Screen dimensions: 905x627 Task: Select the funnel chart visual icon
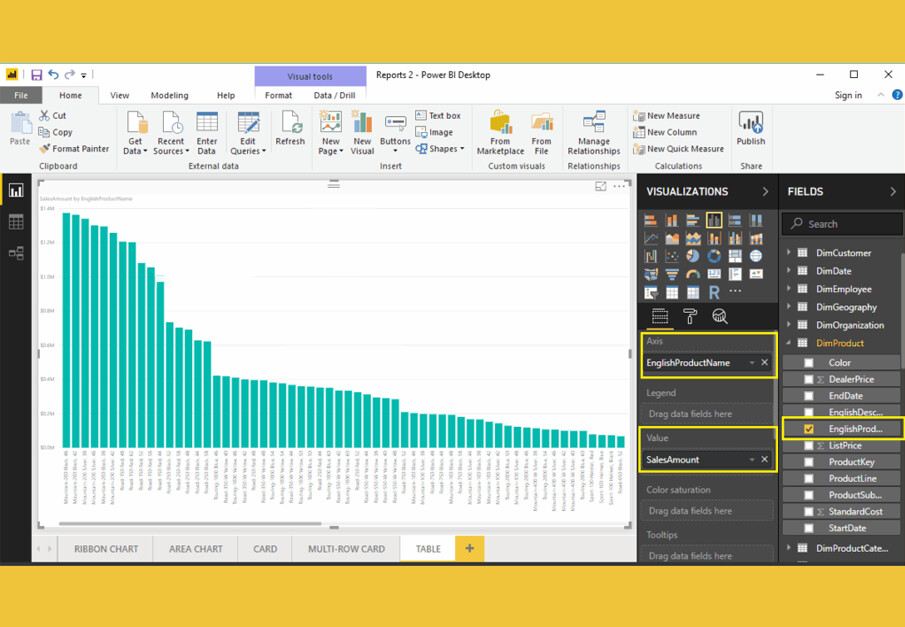coord(671,273)
